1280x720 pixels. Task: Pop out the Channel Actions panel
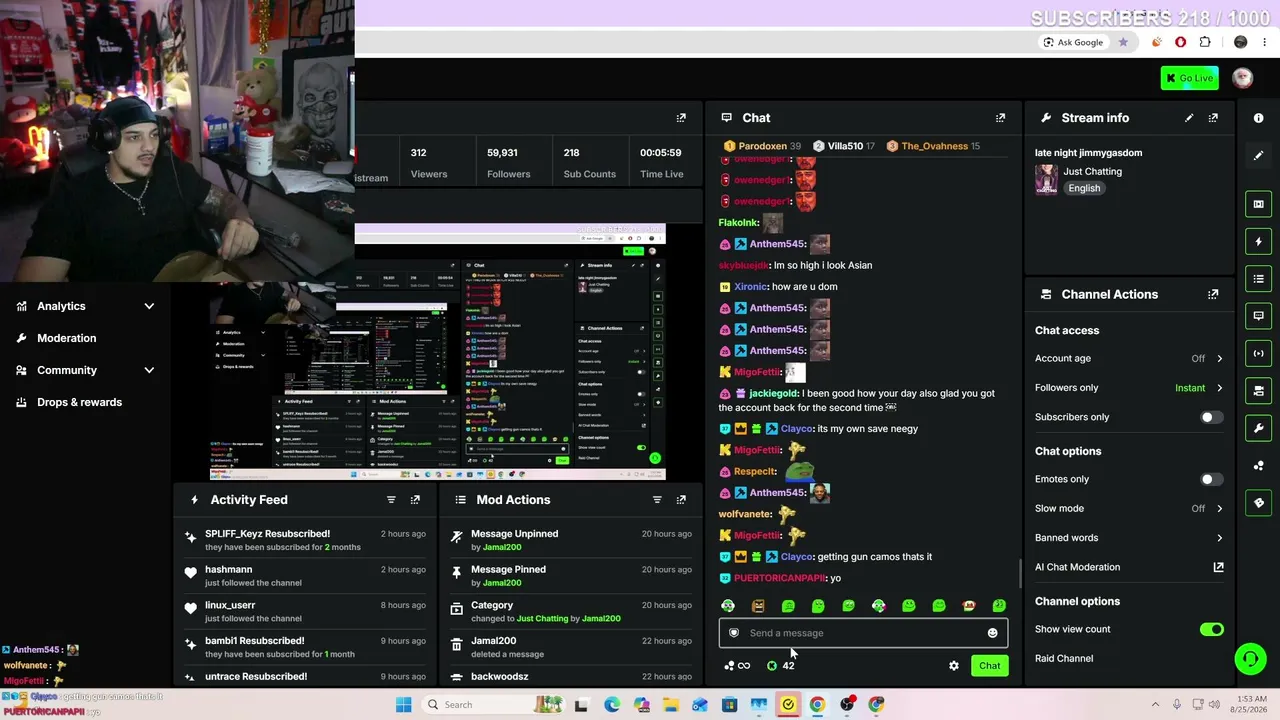(1213, 294)
